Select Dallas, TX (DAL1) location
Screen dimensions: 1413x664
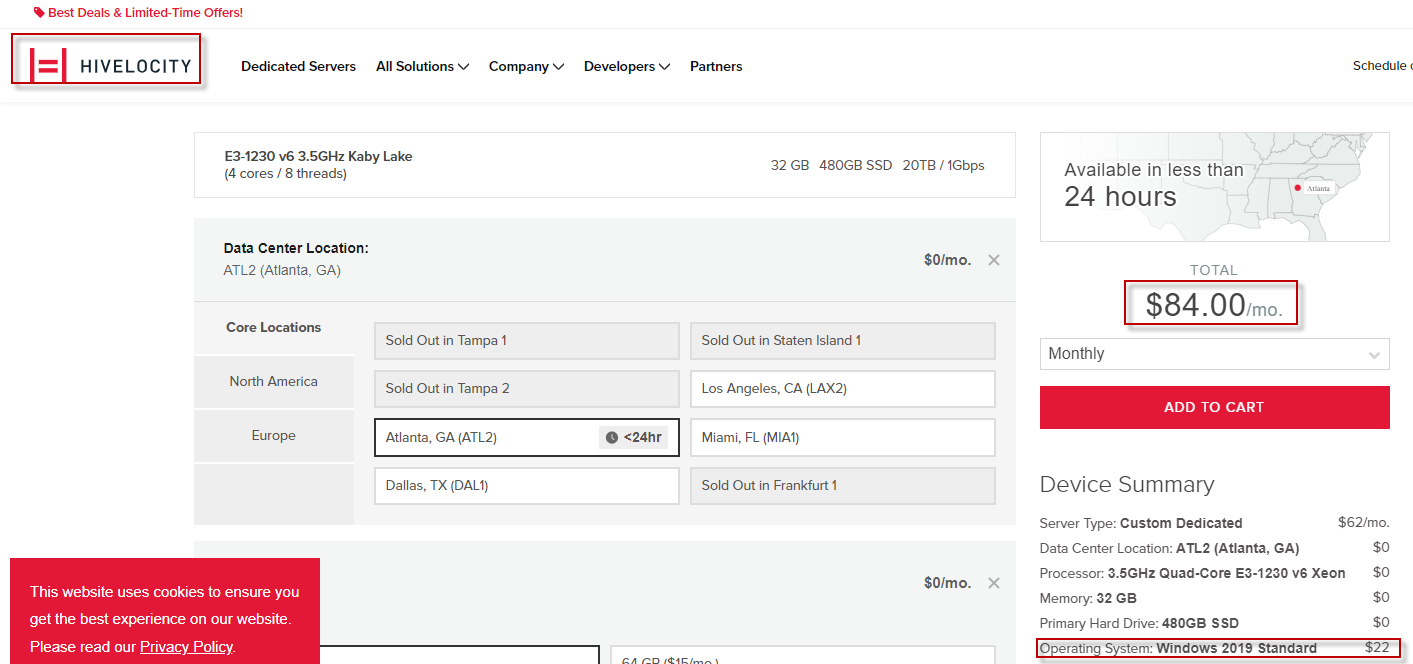click(x=527, y=485)
